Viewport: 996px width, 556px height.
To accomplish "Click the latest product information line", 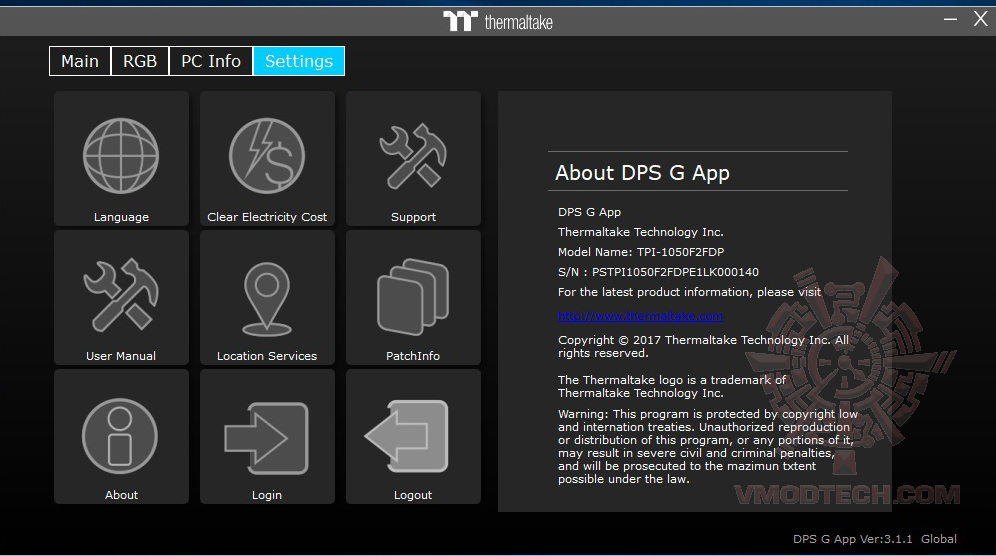I will 689,292.
